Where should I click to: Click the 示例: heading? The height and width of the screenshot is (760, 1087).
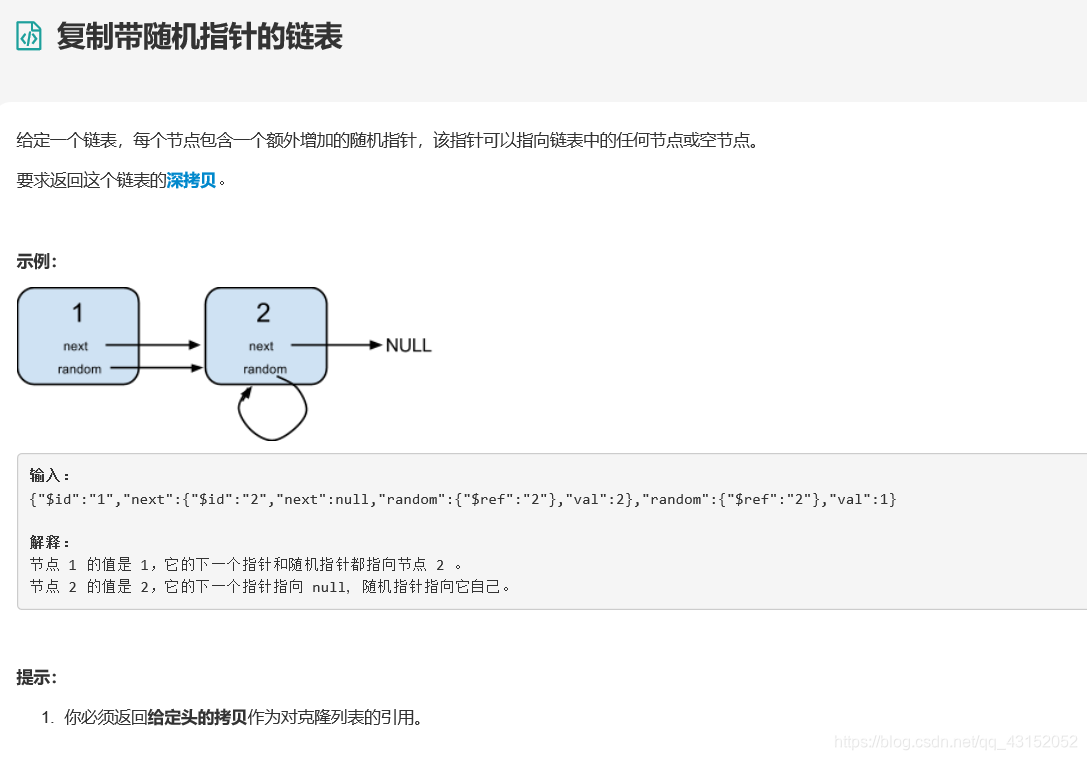[37, 261]
